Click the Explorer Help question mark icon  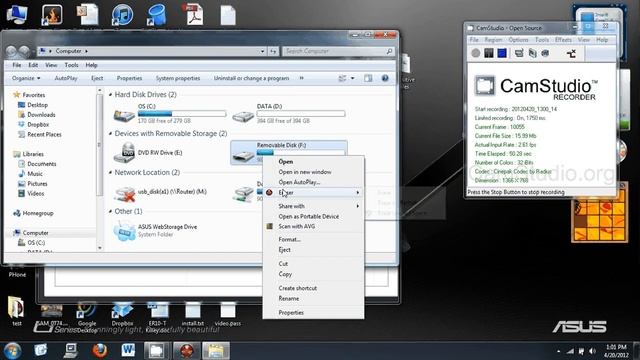(384, 78)
